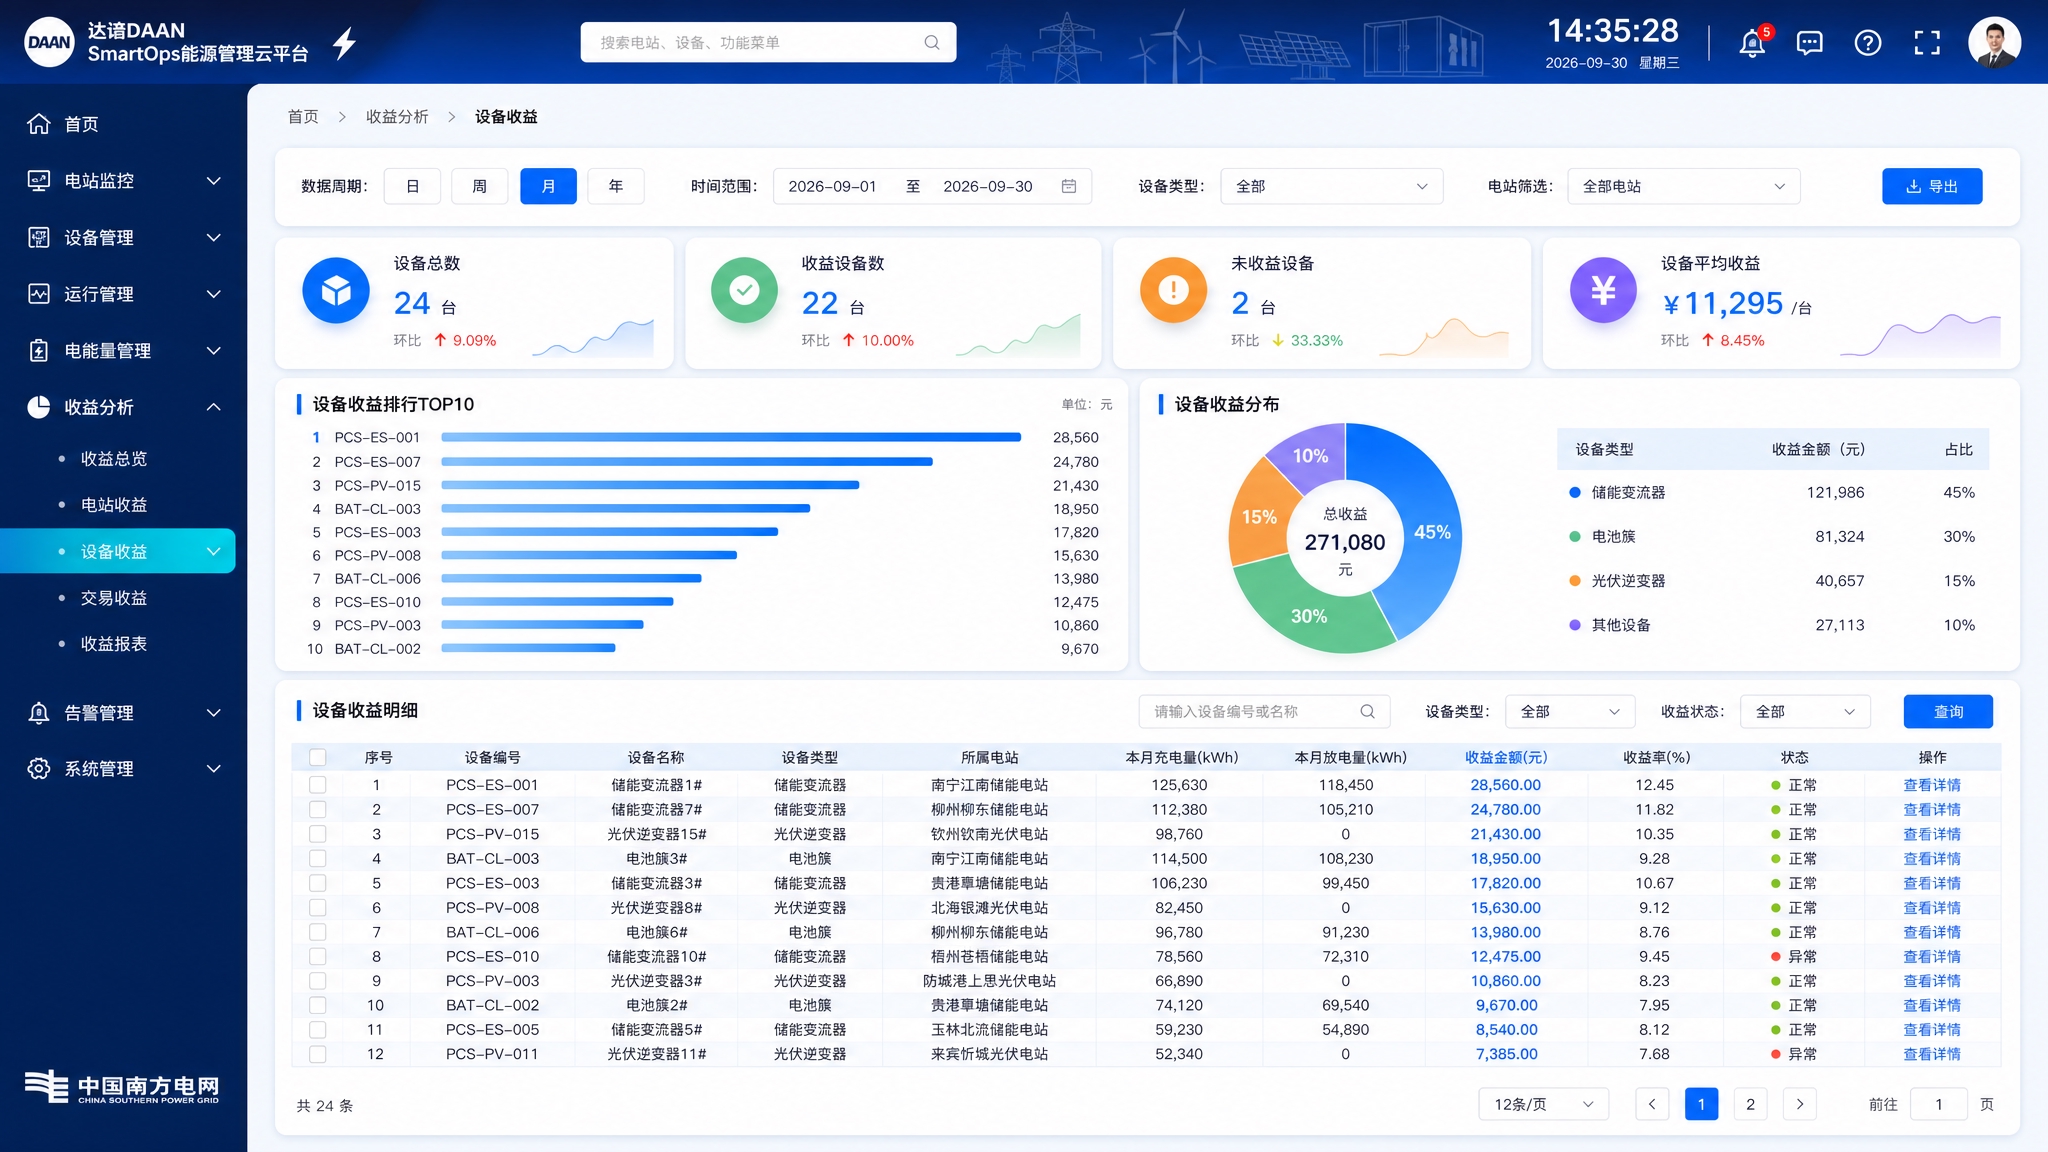The height and width of the screenshot is (1152, 2048).
Task: Click the blue cube icon on 设备总数 card
Action: (x=336, y=290)
